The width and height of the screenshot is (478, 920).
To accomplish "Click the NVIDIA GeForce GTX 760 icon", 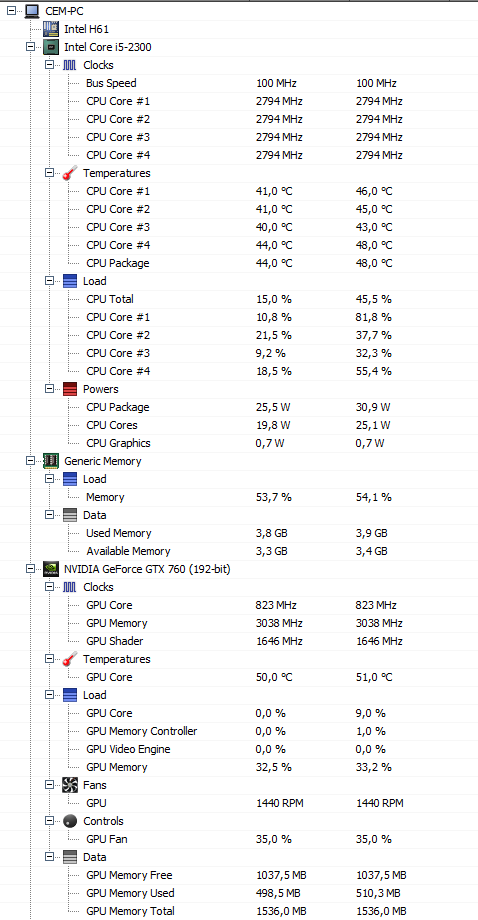I will point(51,569).
